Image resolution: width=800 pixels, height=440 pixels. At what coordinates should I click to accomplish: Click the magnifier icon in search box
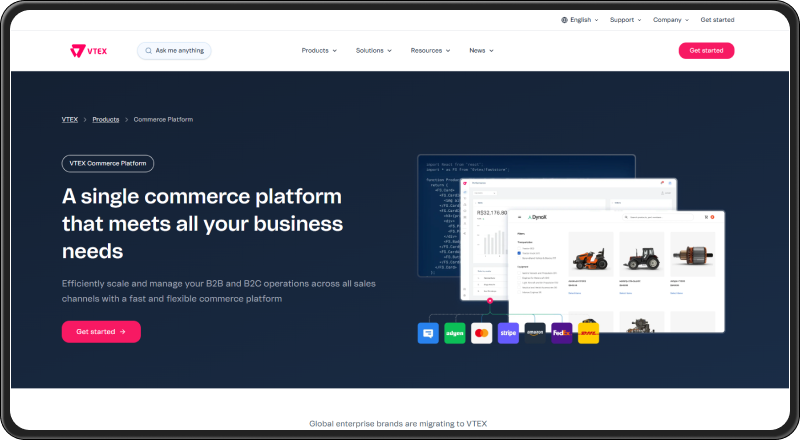click(148, 51)
